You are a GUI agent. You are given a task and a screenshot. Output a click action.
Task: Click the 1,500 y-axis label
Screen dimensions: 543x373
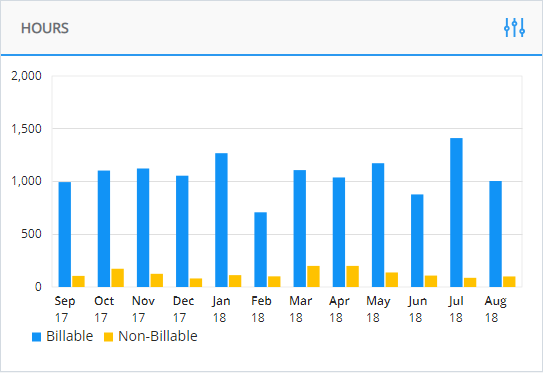click(x=26, y=129)
